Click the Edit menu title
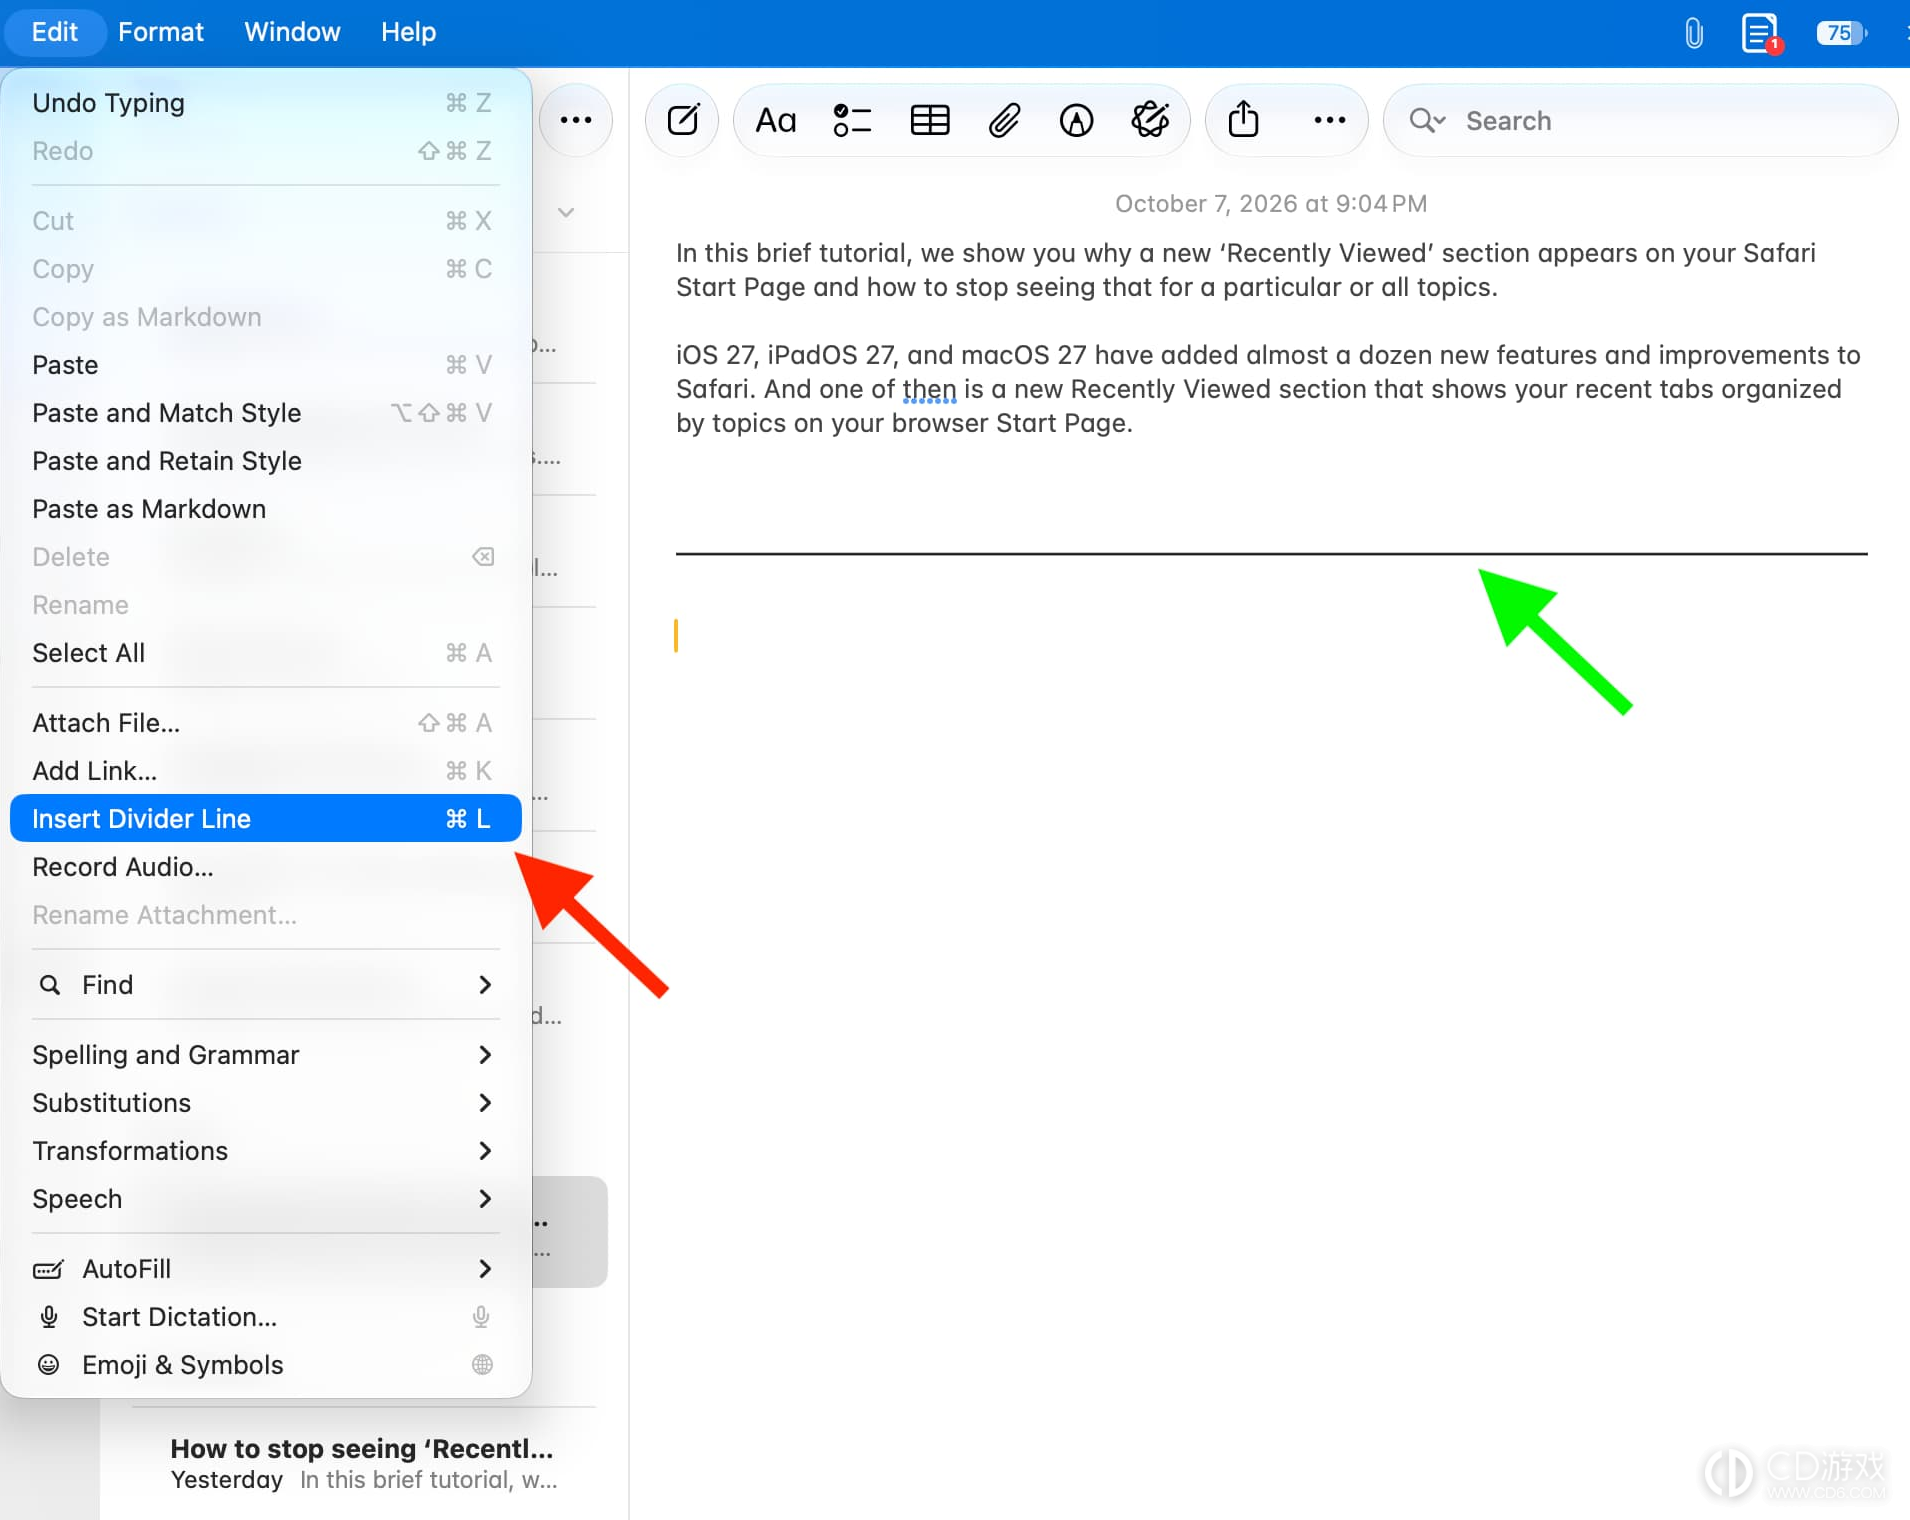Image resolution: width=1910 pixels, height=1520 pixels. coord(54,32)
